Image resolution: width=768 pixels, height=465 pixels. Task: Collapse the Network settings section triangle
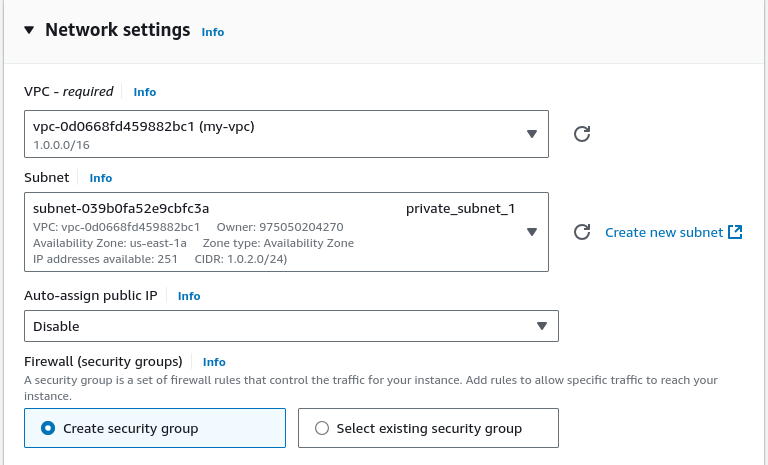tap(29, 30)
